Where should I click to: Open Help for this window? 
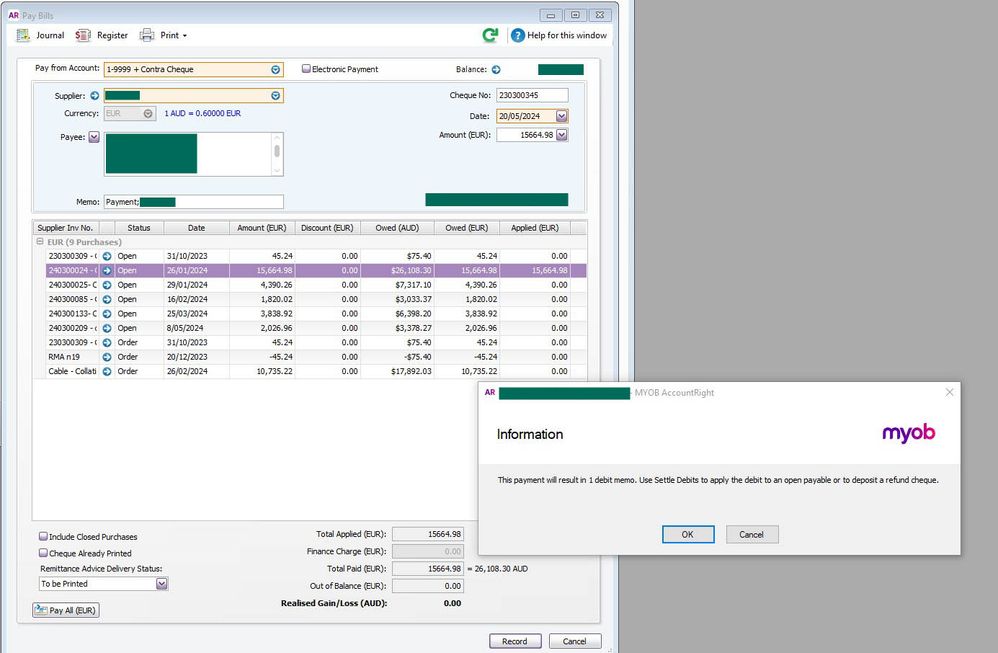click(x=560, y=35)
